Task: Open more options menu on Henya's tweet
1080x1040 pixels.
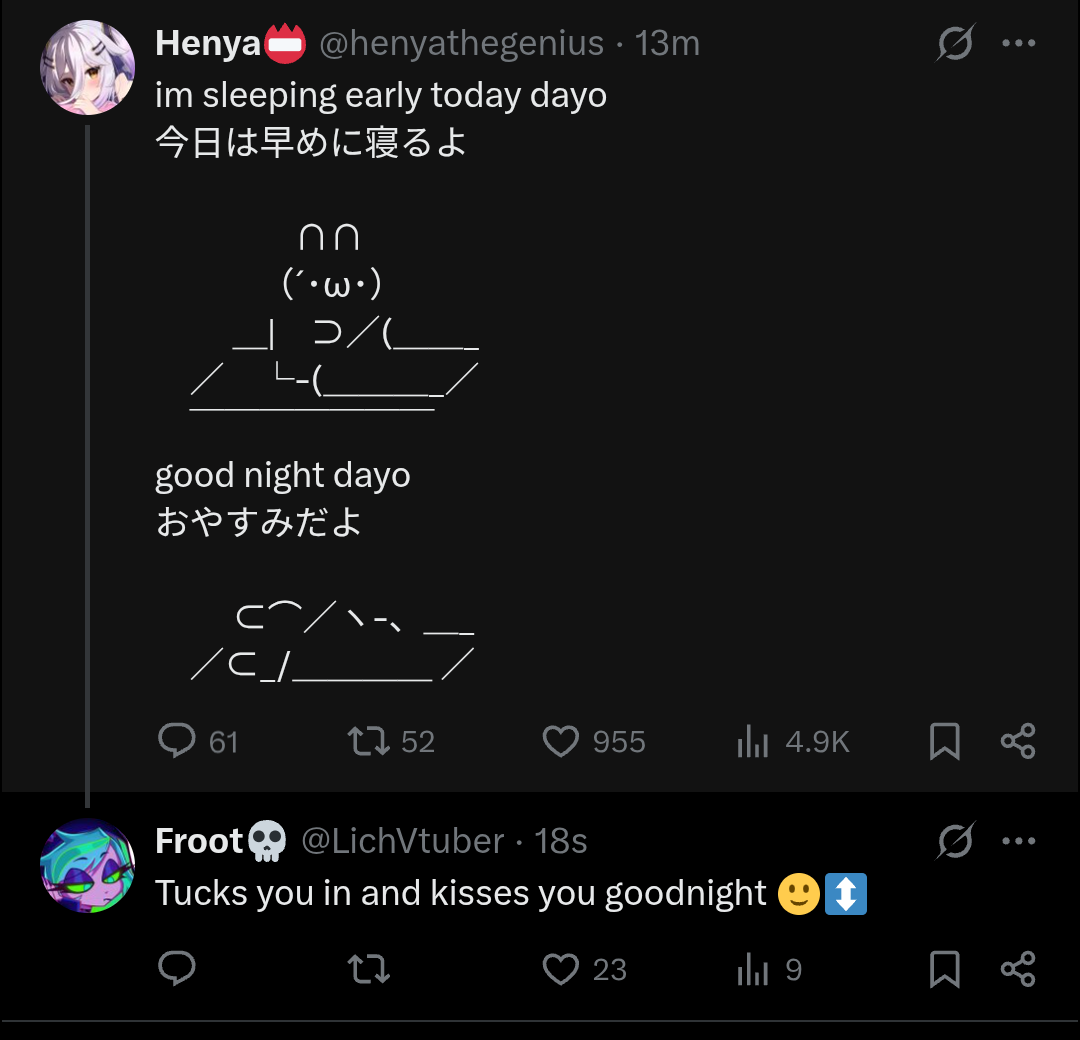Action: click(x=1018, y=44)
